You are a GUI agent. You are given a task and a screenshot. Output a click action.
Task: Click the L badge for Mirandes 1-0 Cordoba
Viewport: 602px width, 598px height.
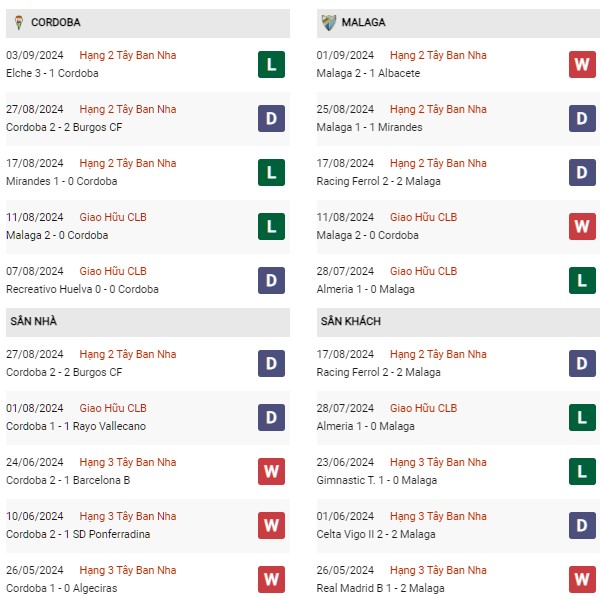271,172
